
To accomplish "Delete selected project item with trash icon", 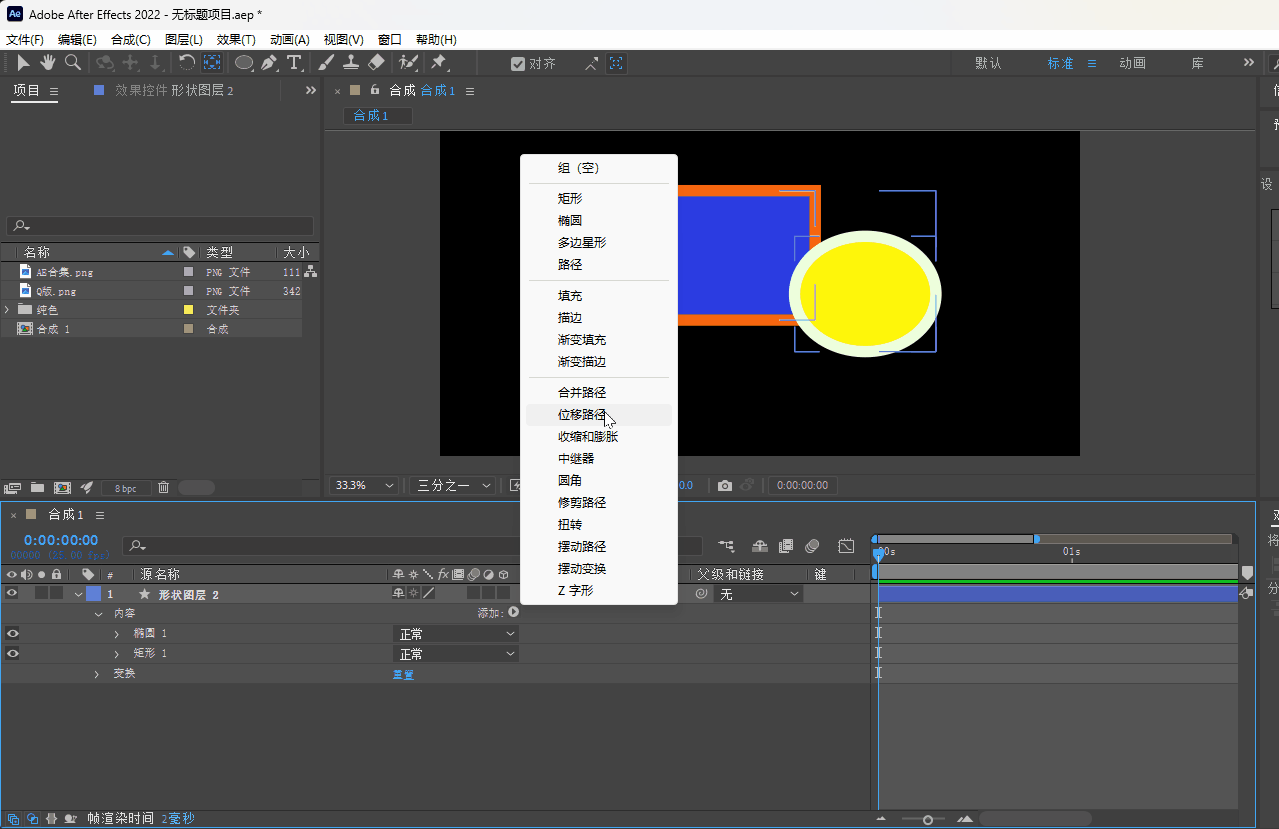I will [x=164, y=487].
